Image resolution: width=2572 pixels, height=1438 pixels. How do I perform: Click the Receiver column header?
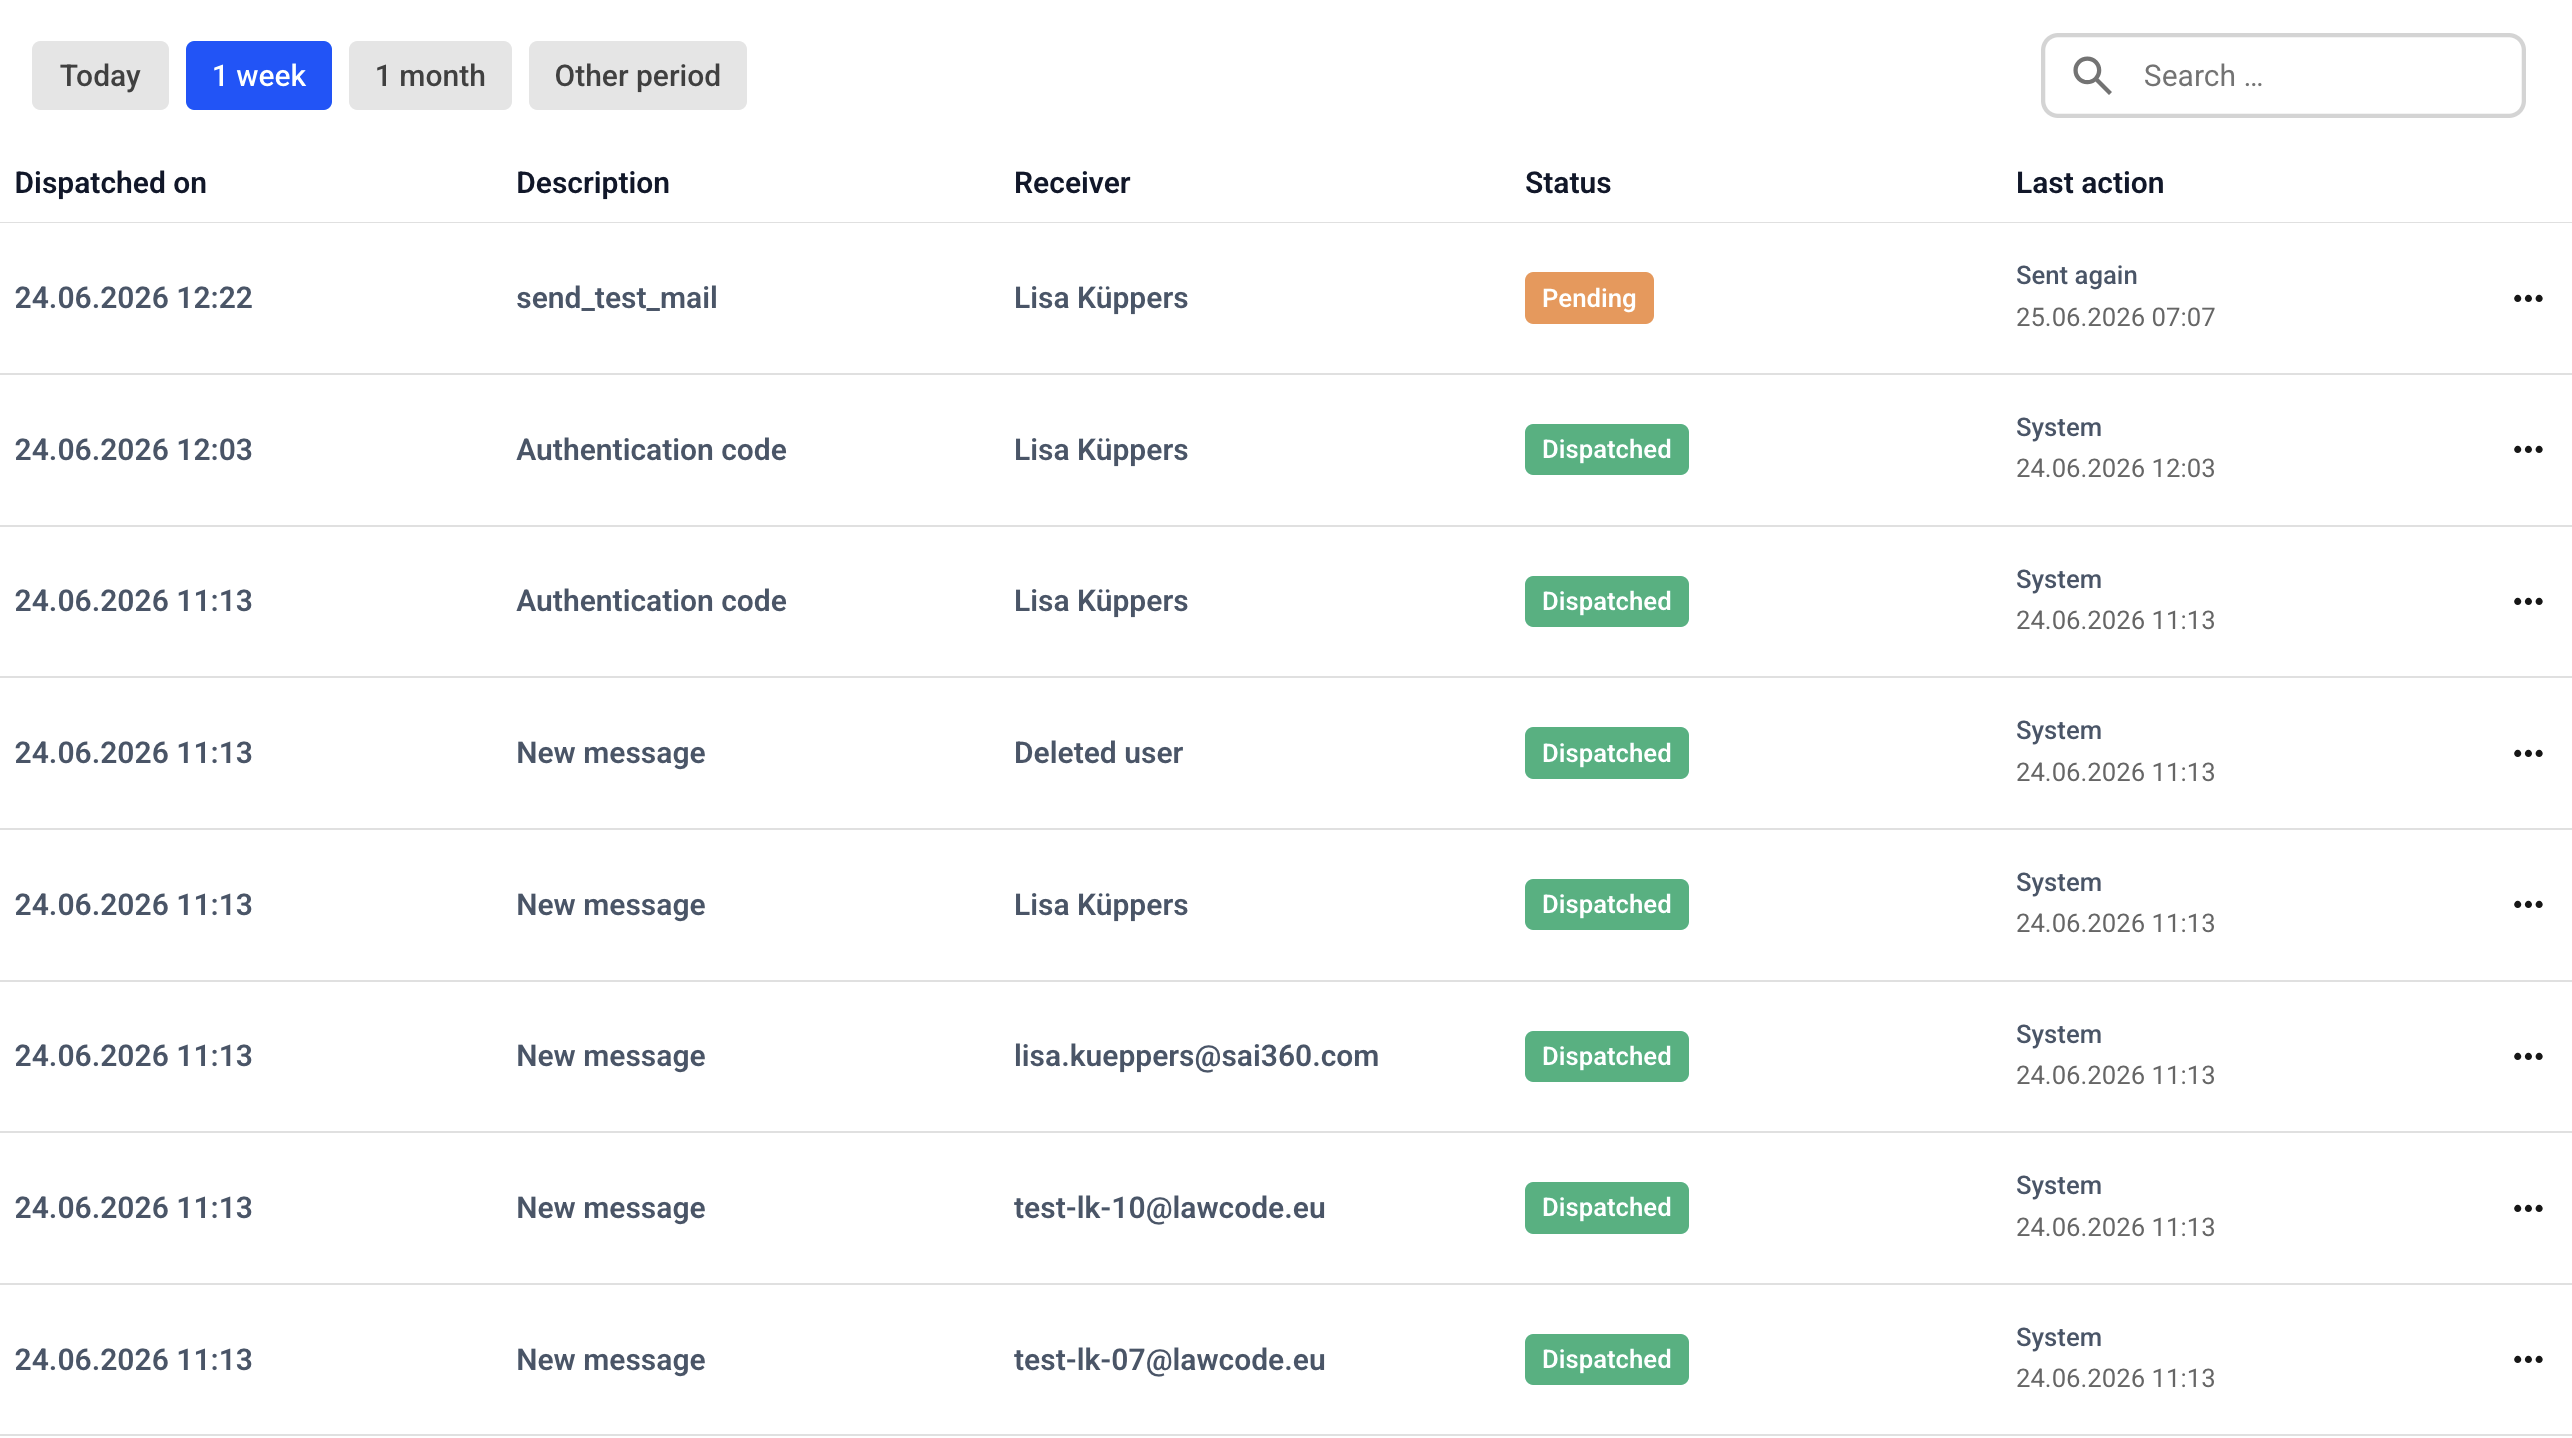pyautogui.click(x=1072, y=183)
